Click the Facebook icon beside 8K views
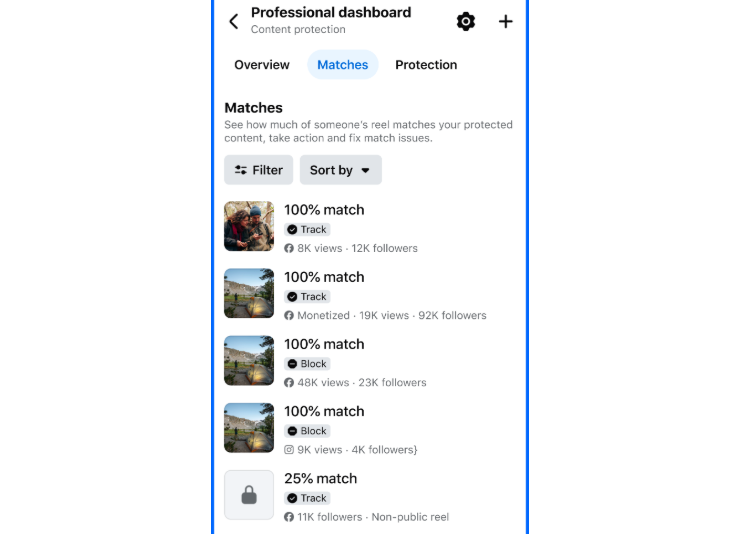The image size is (751, 534). pos(289,248)
